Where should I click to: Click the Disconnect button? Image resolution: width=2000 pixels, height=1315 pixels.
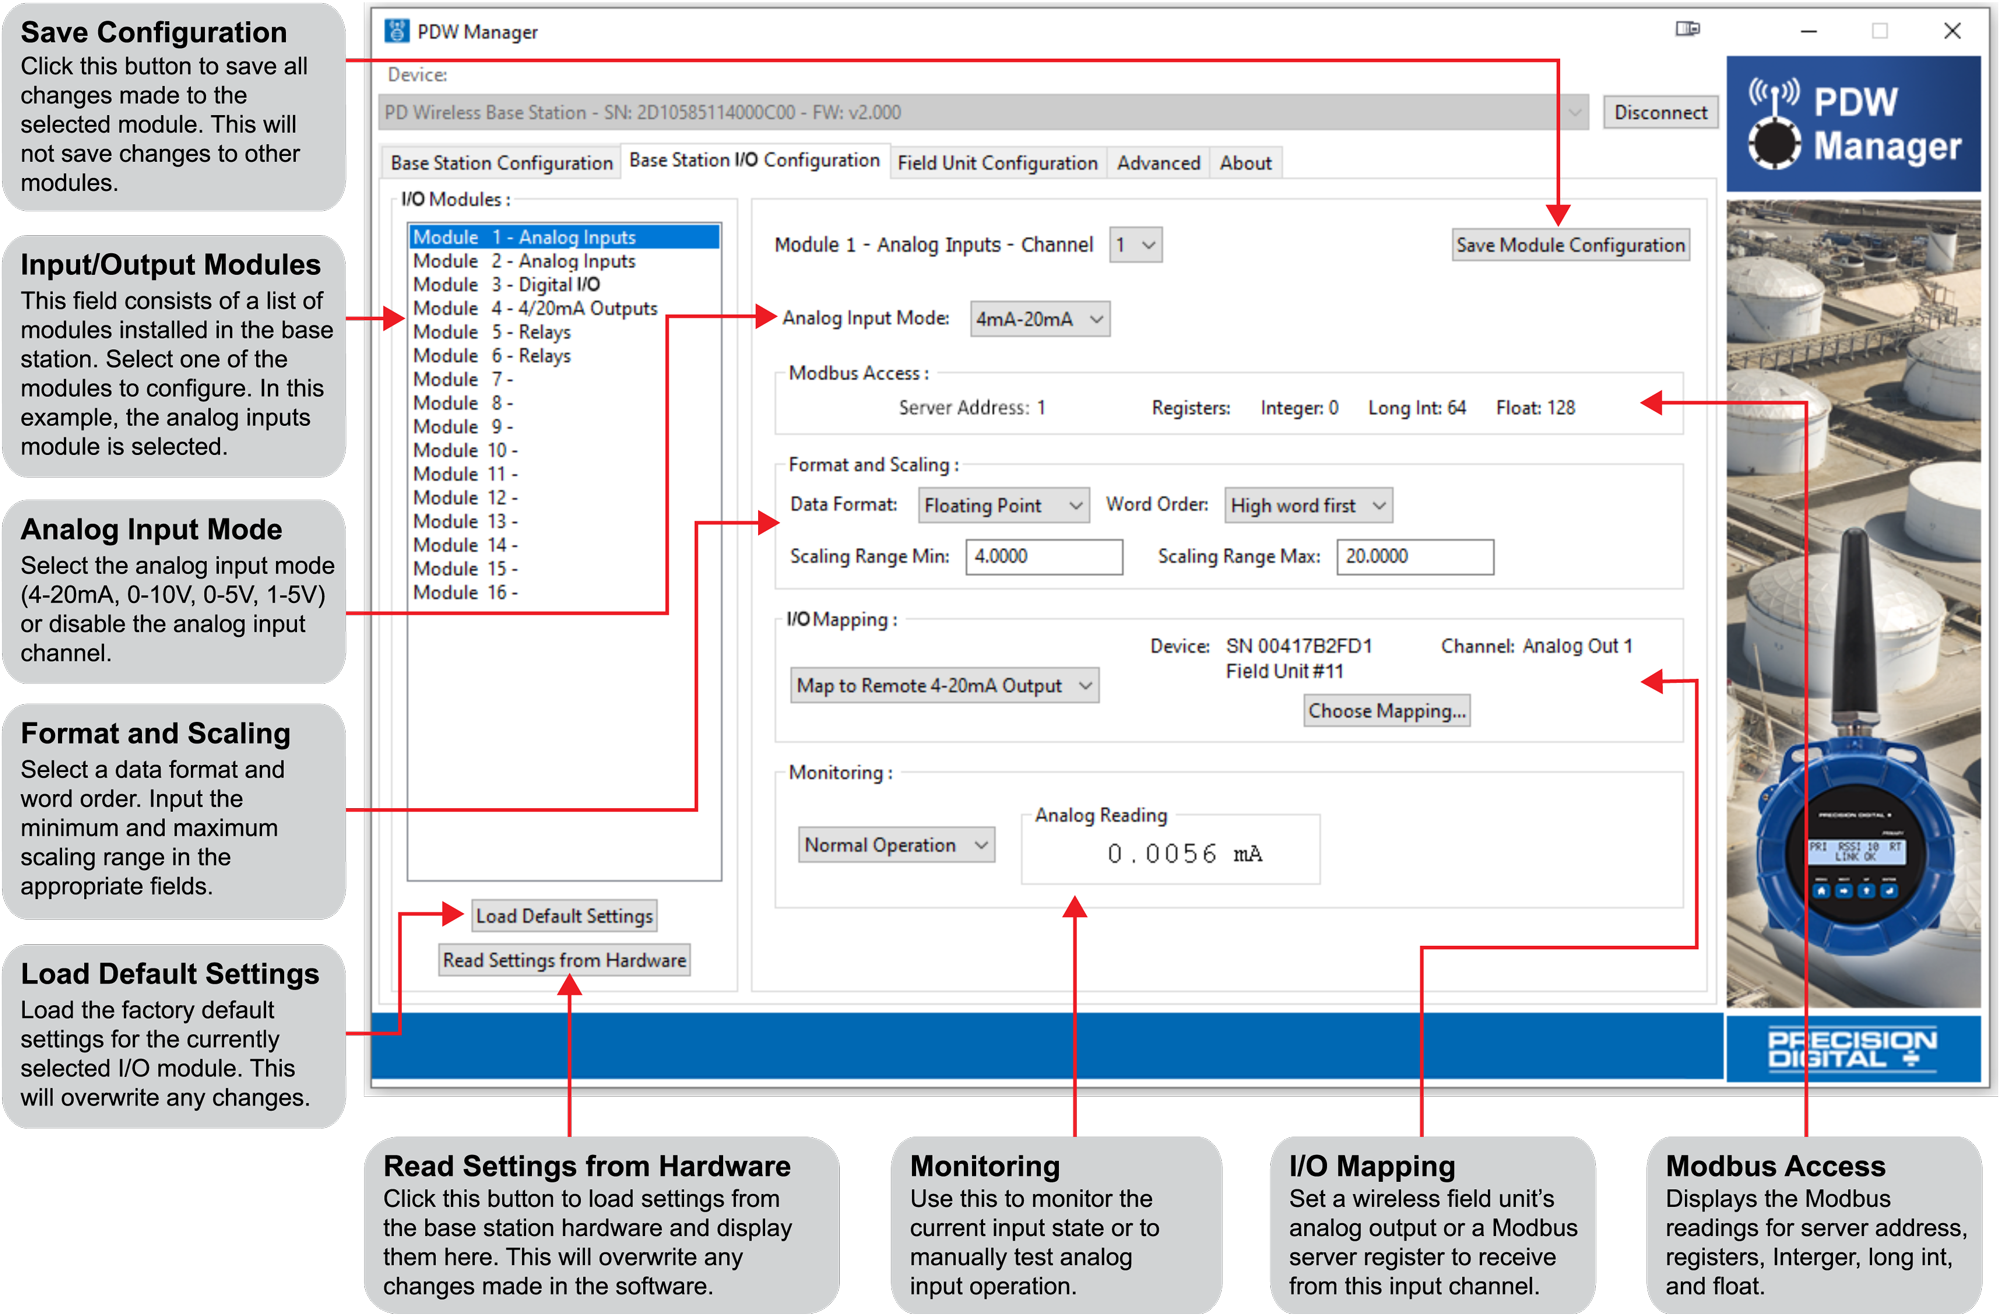tap(1660, 112)
